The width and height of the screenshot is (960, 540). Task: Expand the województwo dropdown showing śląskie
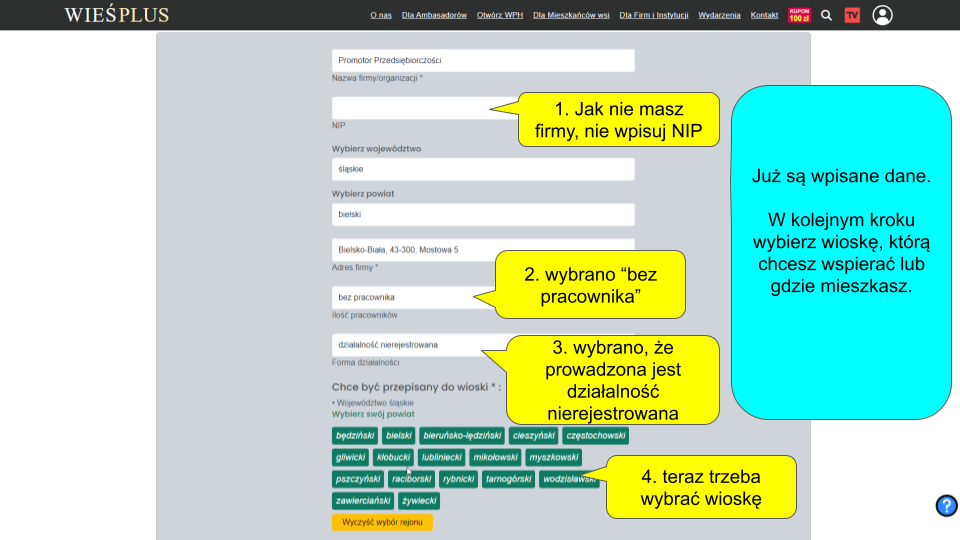click(x=483, y=168)
